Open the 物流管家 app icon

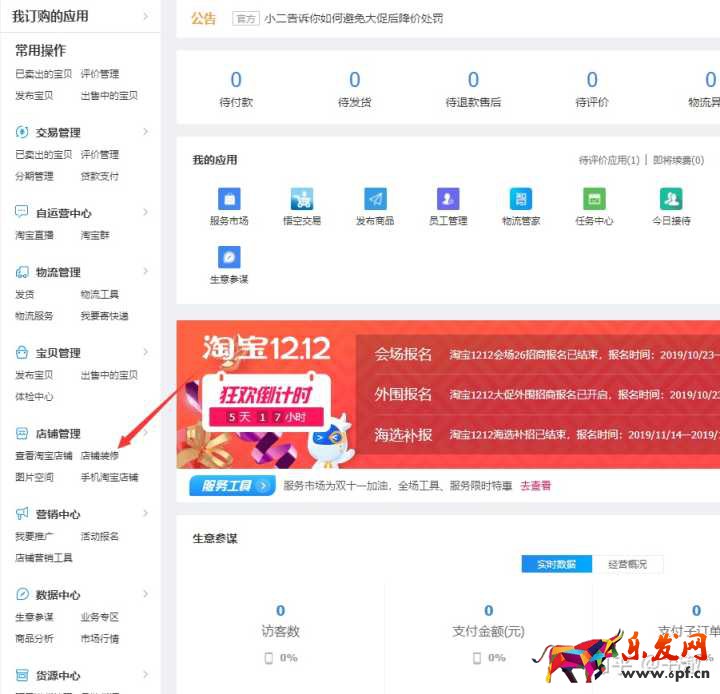click(x=521, y=199)
